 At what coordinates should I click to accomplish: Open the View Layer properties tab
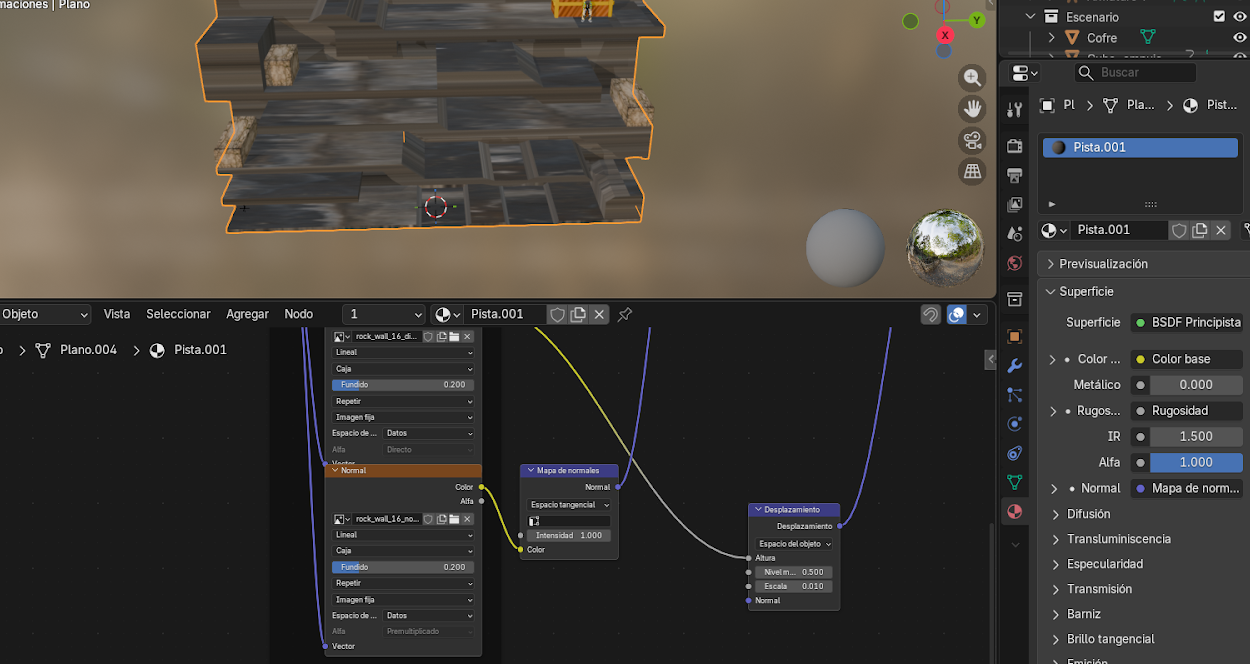click(x=1015, y=205)
